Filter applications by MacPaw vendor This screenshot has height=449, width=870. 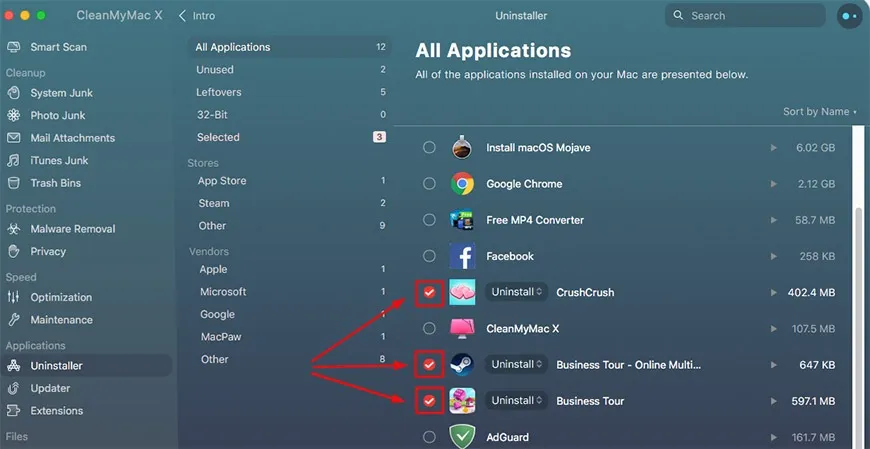pos(290,337)
